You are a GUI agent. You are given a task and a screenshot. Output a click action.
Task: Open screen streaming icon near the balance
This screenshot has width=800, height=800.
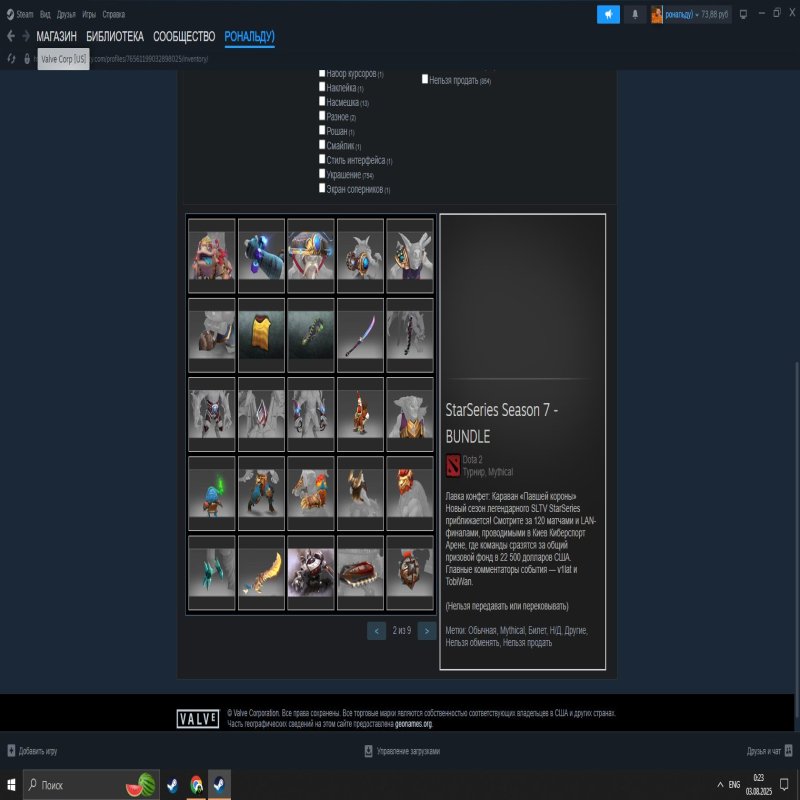click(742, 13)
